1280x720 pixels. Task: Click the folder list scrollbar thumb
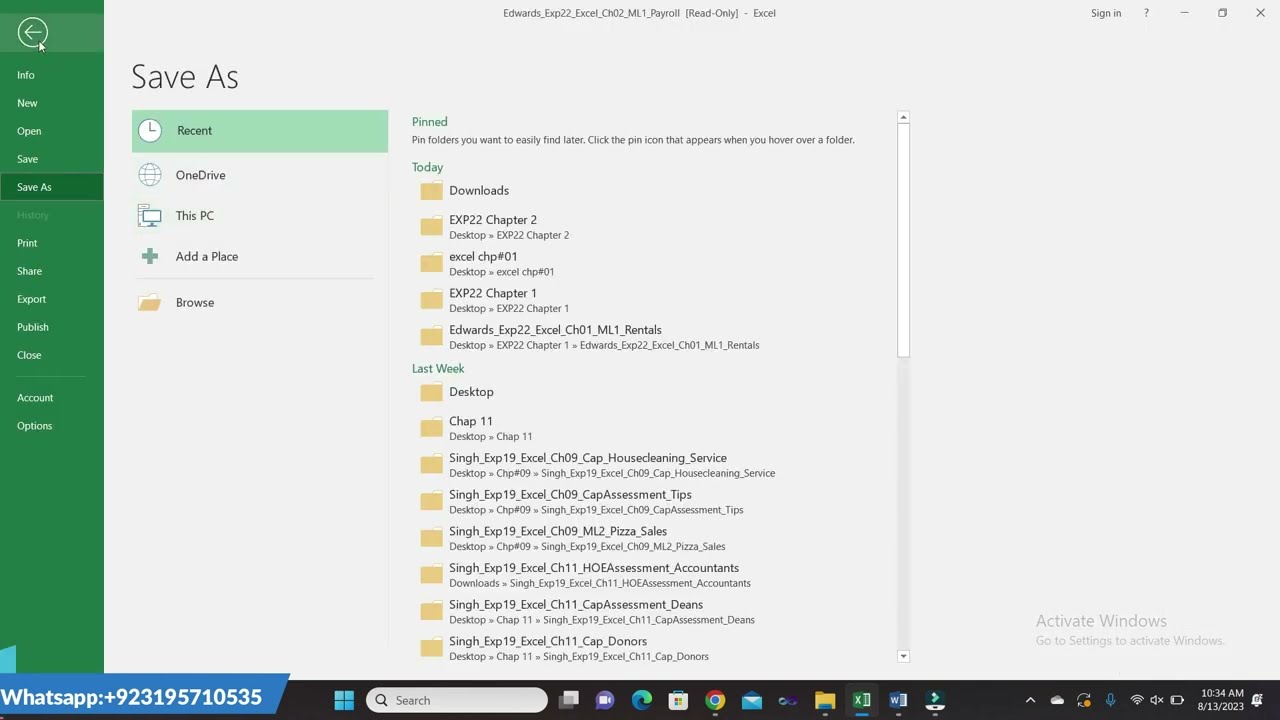(x=903, y=240)
